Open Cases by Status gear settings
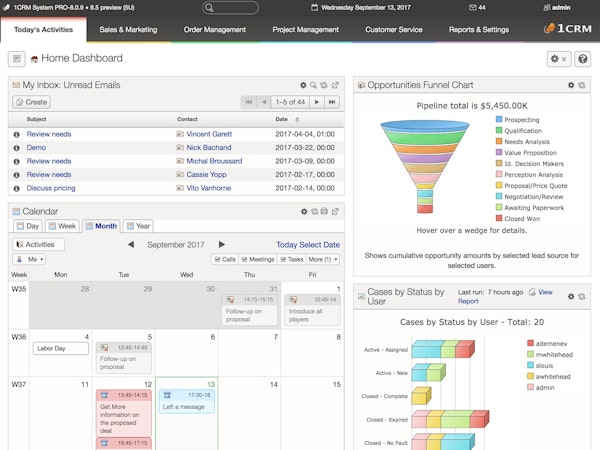Viewport: 600px width, 450px height. pos(571,296)
